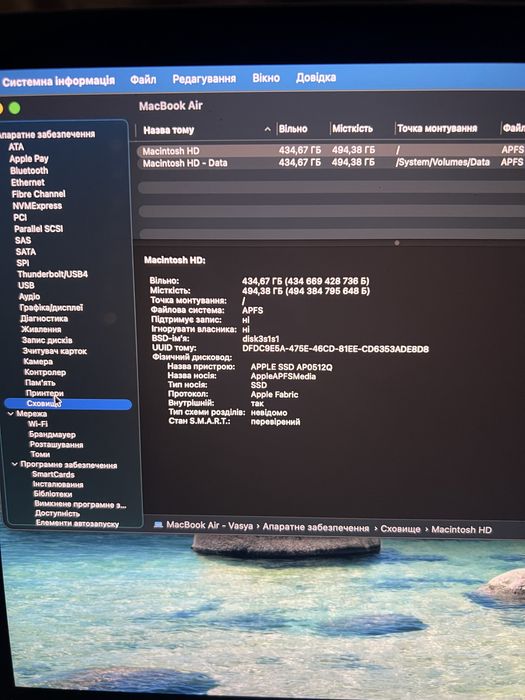Viewport: 525px width, 700px height.
Task: Sort by Точка монтування column header
Action: 437,129
